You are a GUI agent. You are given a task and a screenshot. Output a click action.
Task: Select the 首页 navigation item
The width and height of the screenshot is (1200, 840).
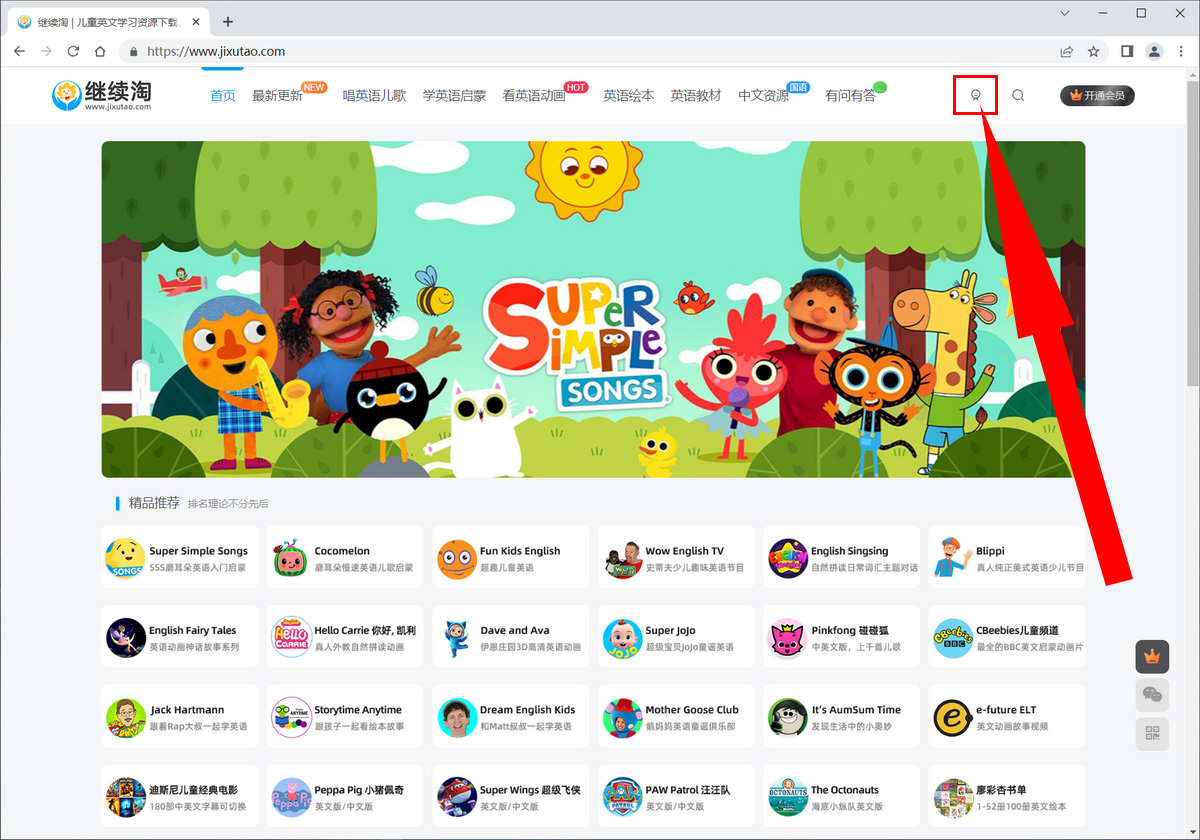[223, 96]
